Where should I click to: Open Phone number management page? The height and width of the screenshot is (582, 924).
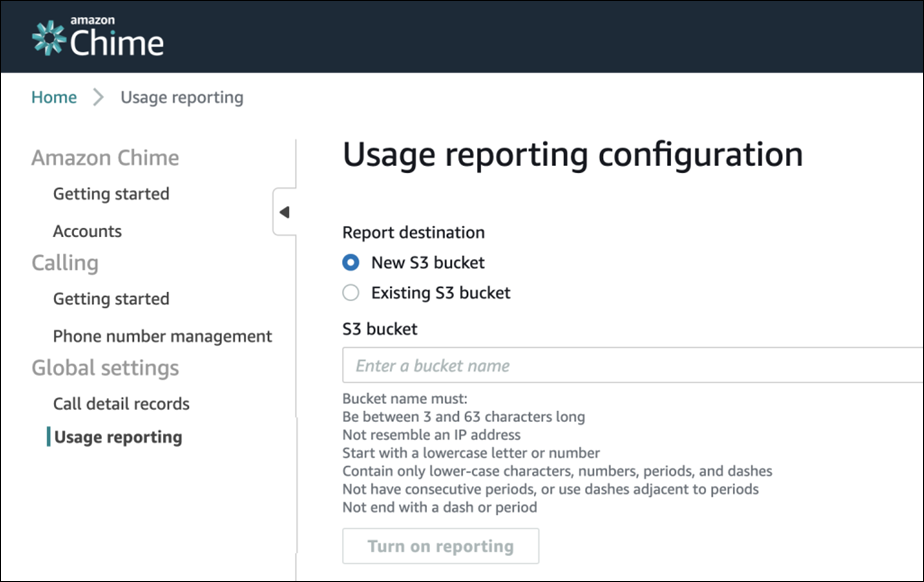coord(162,336)
